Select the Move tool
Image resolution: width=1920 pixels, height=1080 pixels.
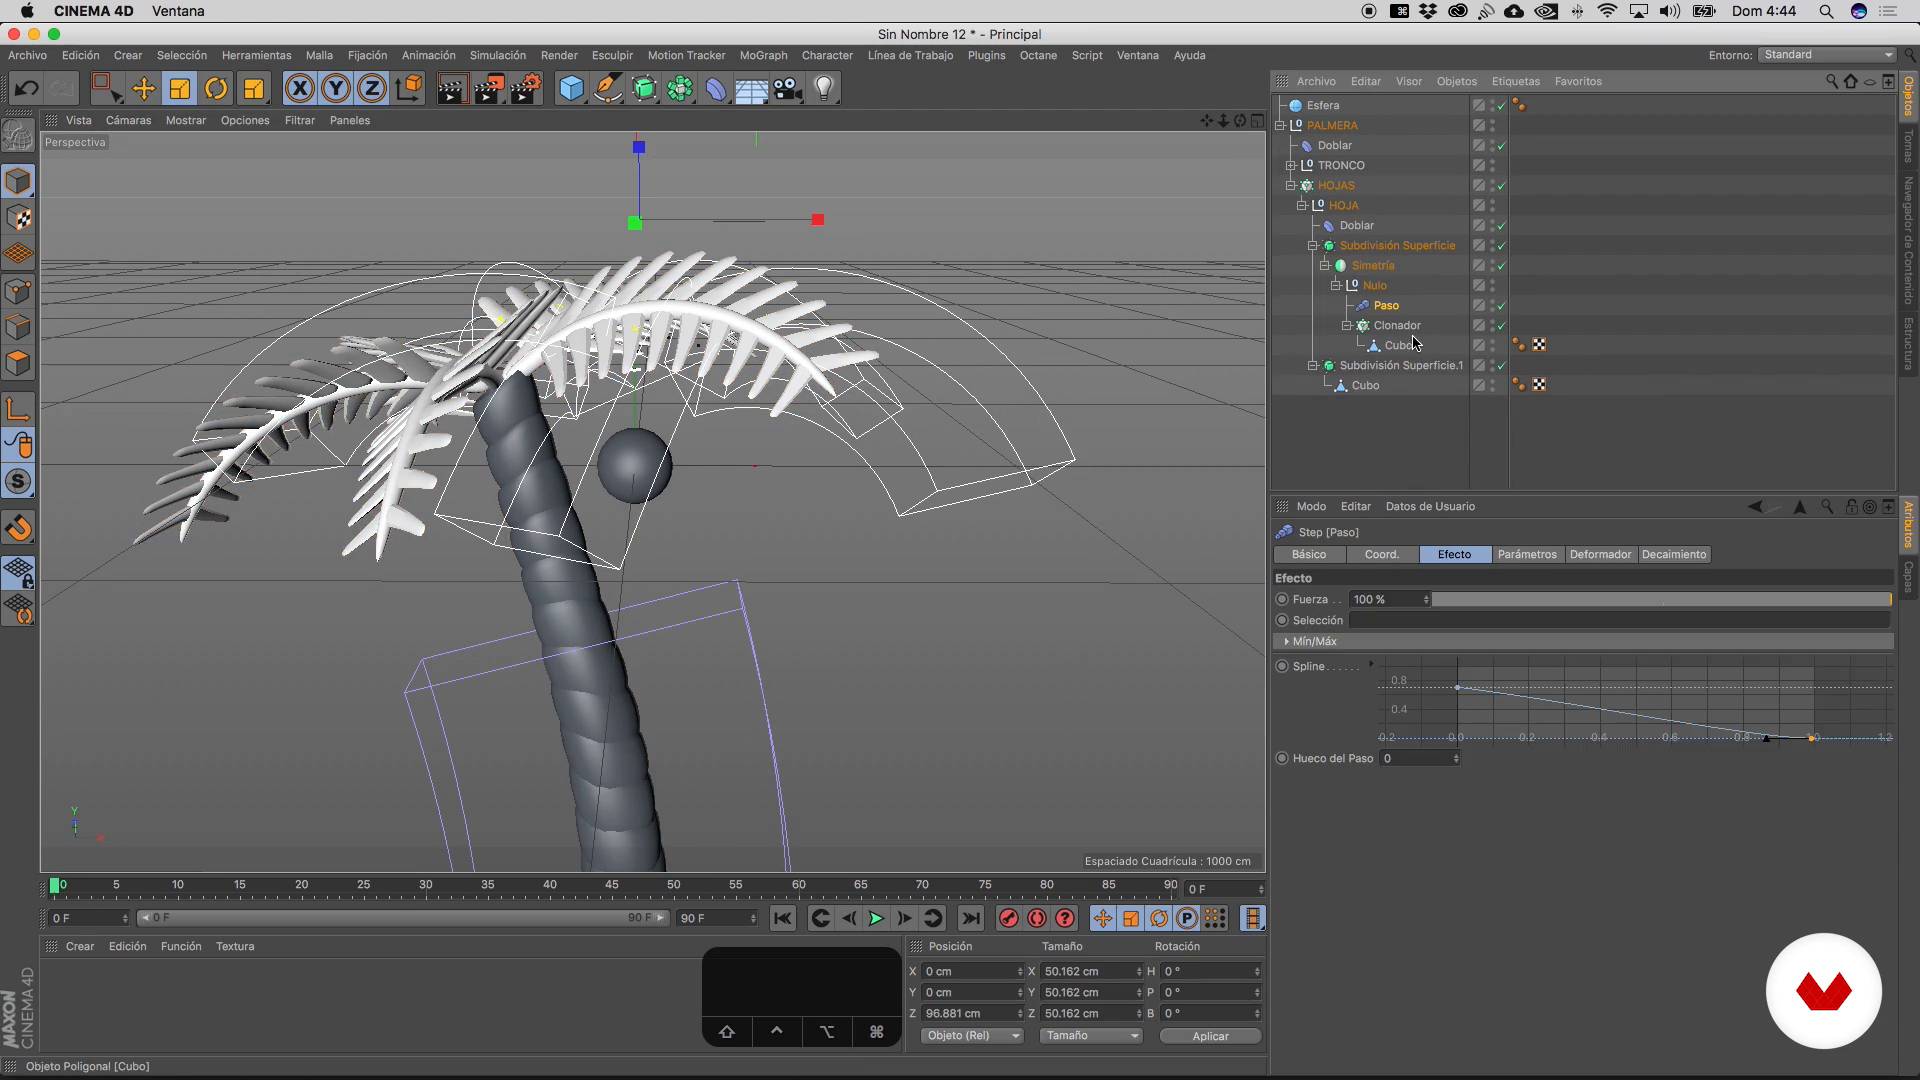click(x=143, y=89)
